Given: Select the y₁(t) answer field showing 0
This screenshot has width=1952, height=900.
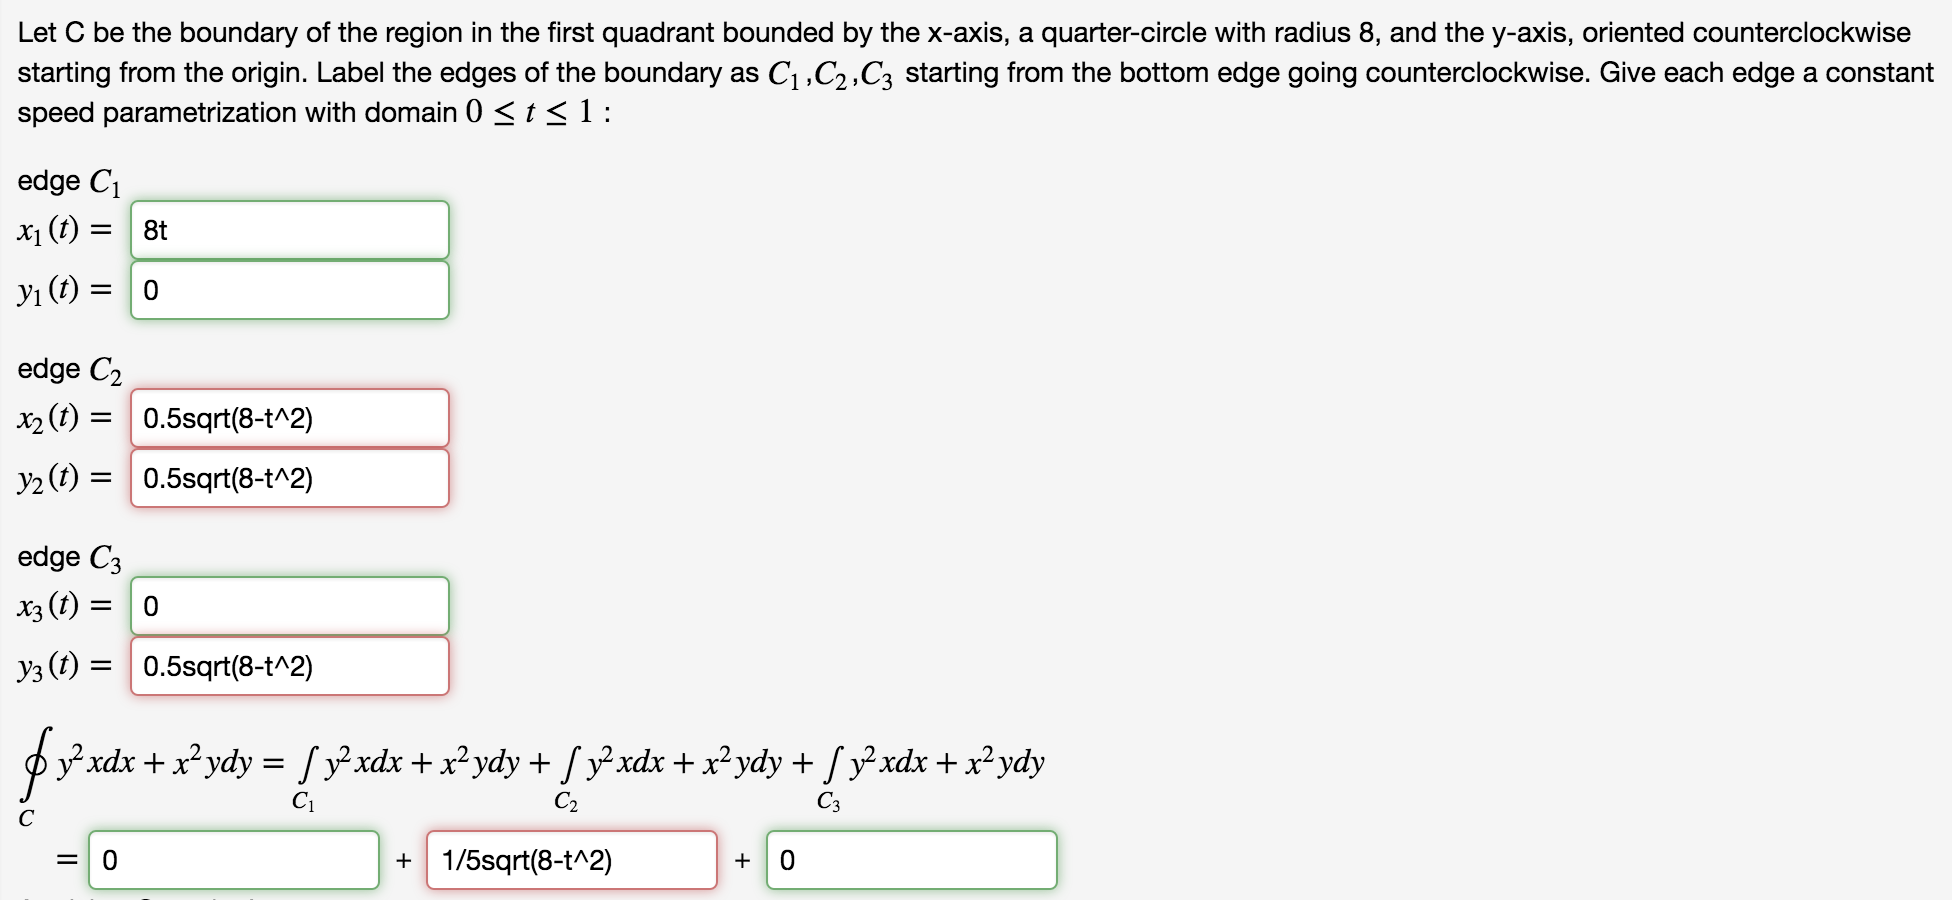Looking at the screenshot, I should pos(289,291).
